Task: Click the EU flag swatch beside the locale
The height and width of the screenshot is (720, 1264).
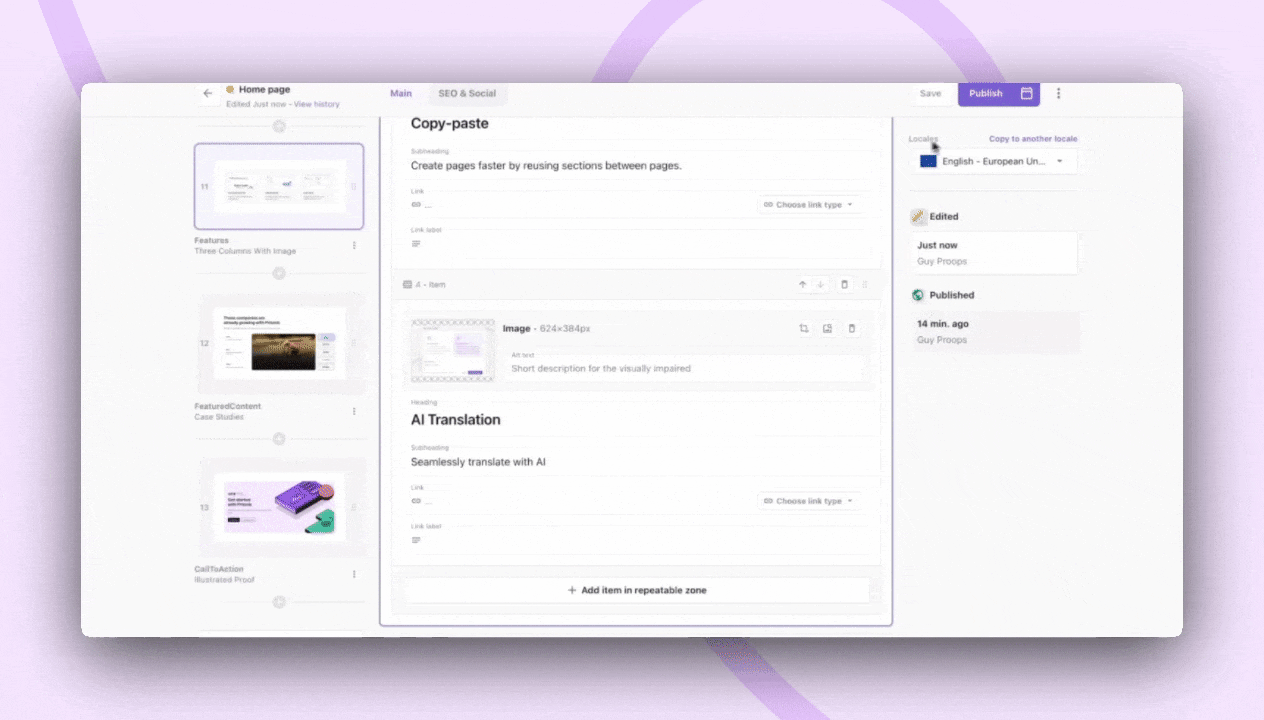Action: [x=928, y=161]
